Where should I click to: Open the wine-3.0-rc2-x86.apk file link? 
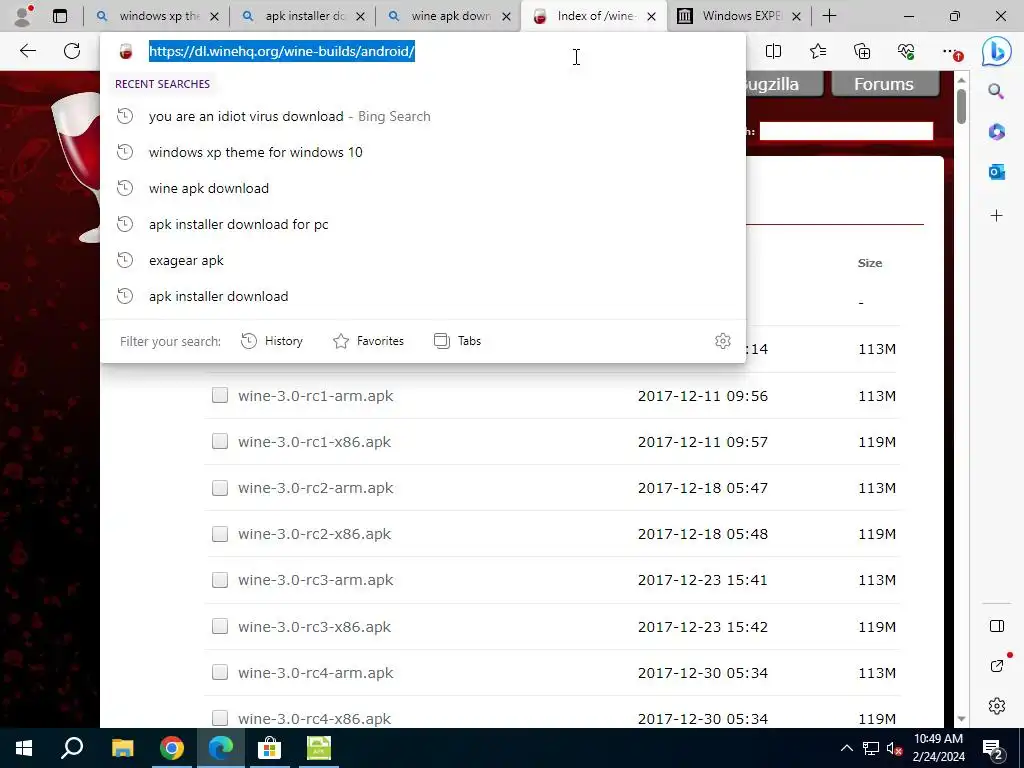tap(314, 534)
